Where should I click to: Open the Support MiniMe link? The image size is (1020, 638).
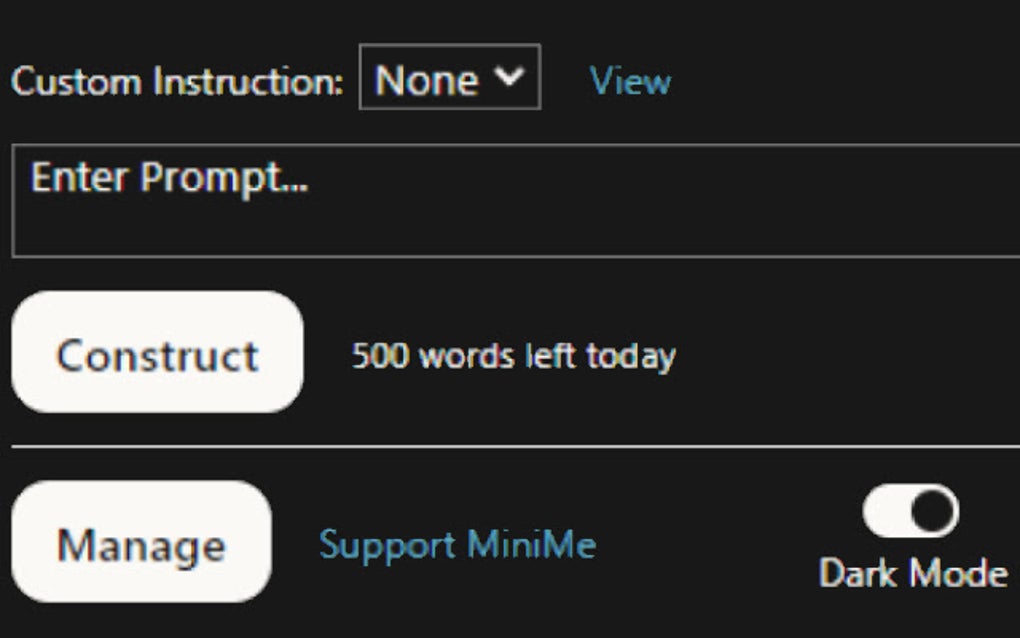click(x=457, y=545)
